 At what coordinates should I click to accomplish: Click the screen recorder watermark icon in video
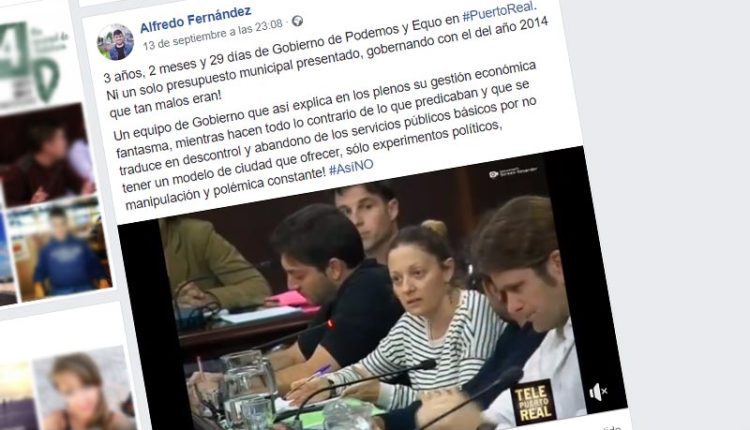(494, 175)
